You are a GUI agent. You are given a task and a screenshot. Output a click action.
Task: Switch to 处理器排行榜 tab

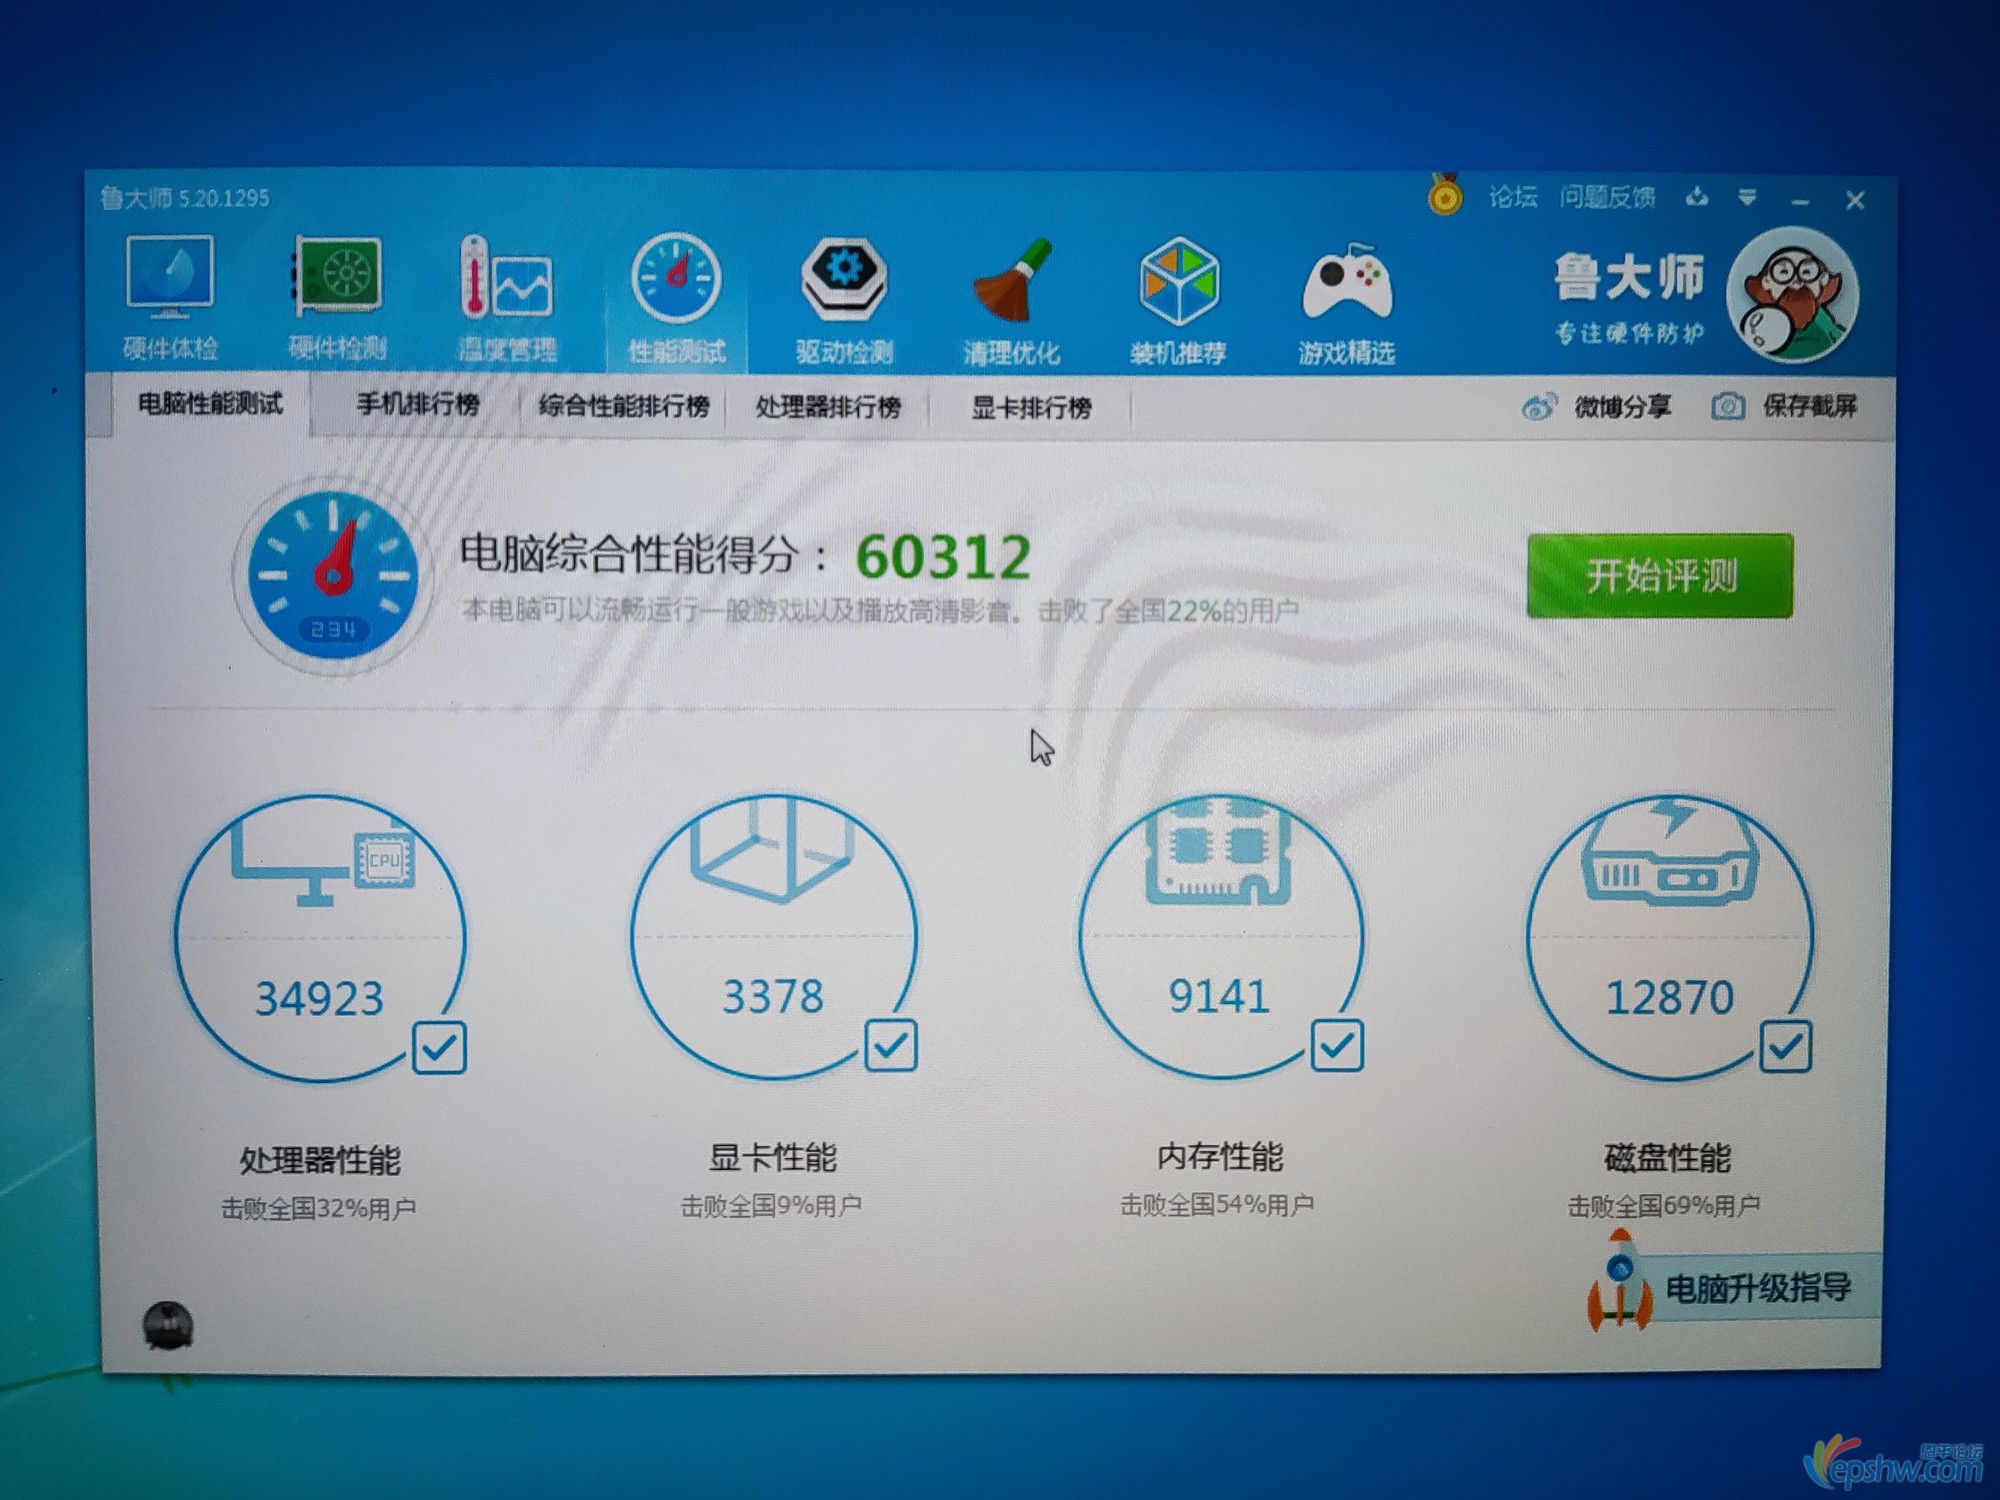(828, 407)
